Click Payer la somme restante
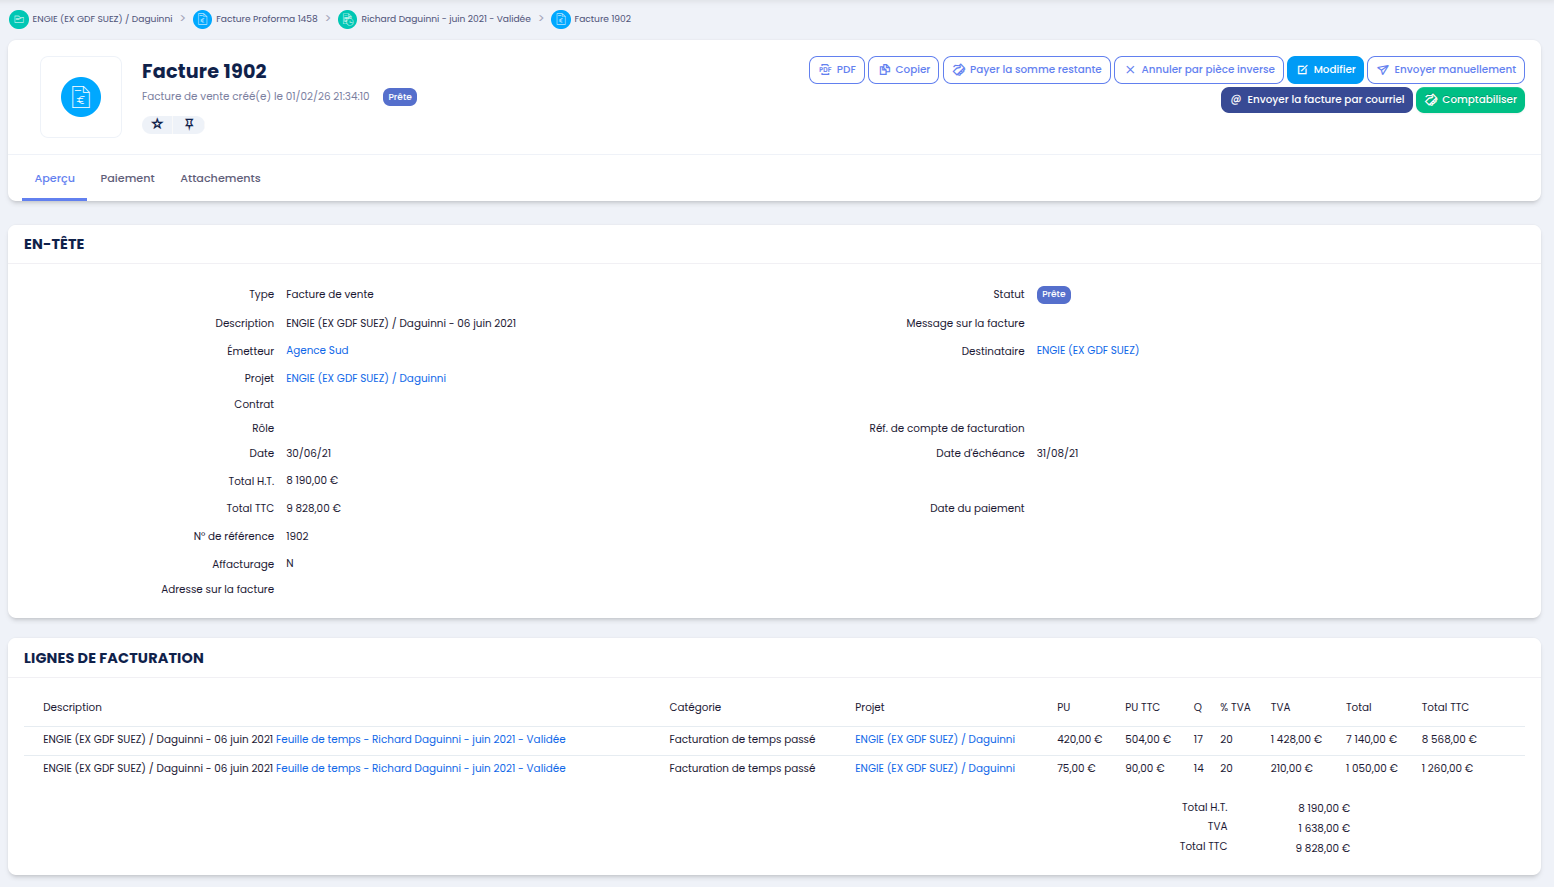Viewport: 1554px width, 887px height. coord(1026,70)
